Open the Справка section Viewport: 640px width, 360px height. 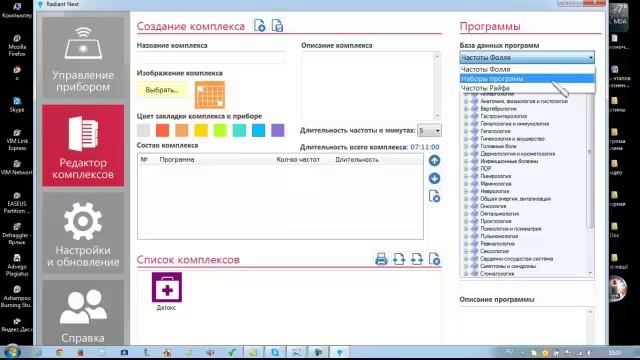pos(83,313)
